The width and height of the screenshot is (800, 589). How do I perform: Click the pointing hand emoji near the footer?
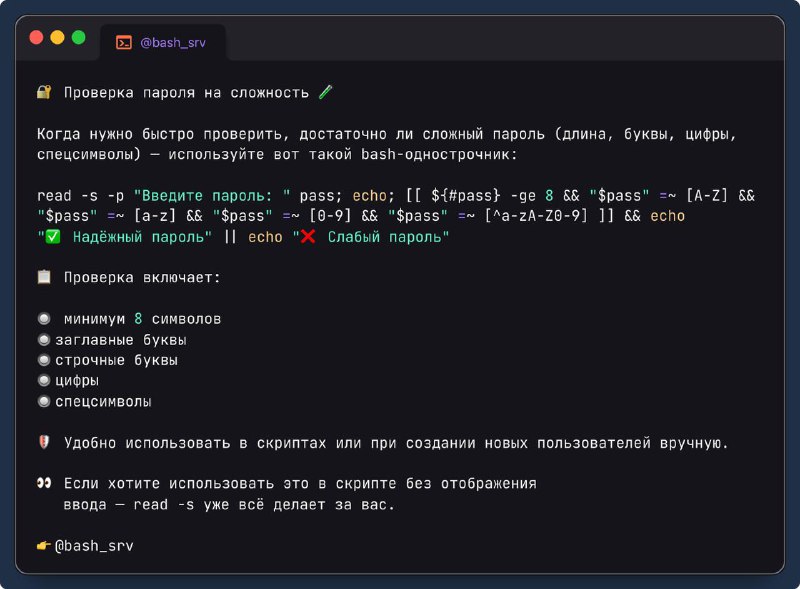click(x=44, y=546)
